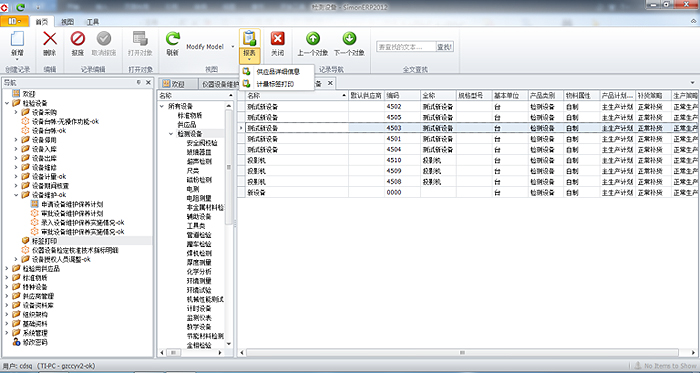
Task: Open 审批设备维护保养计划 item
Action: point(72,213)
